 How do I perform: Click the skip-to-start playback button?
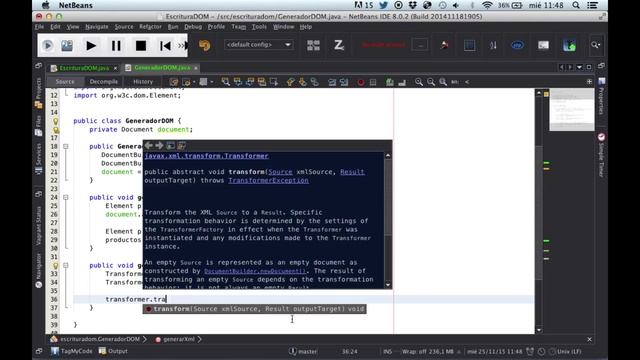click(x=165, y=46)
